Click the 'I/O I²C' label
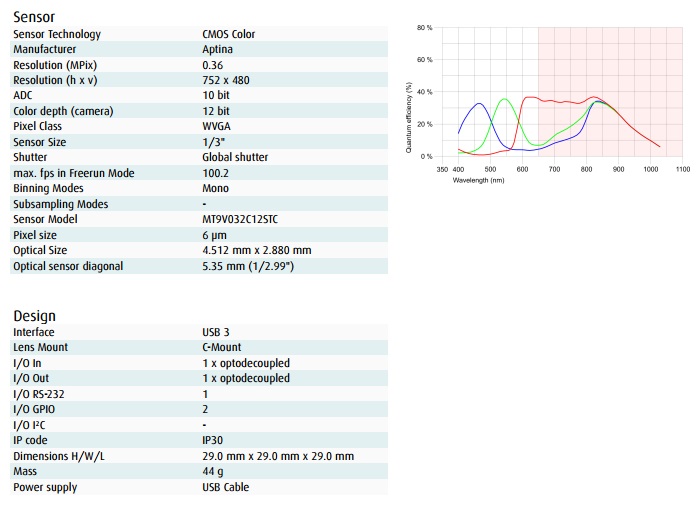Image resolution: width=699 pixels, height=514 pixels. [29, 425]
